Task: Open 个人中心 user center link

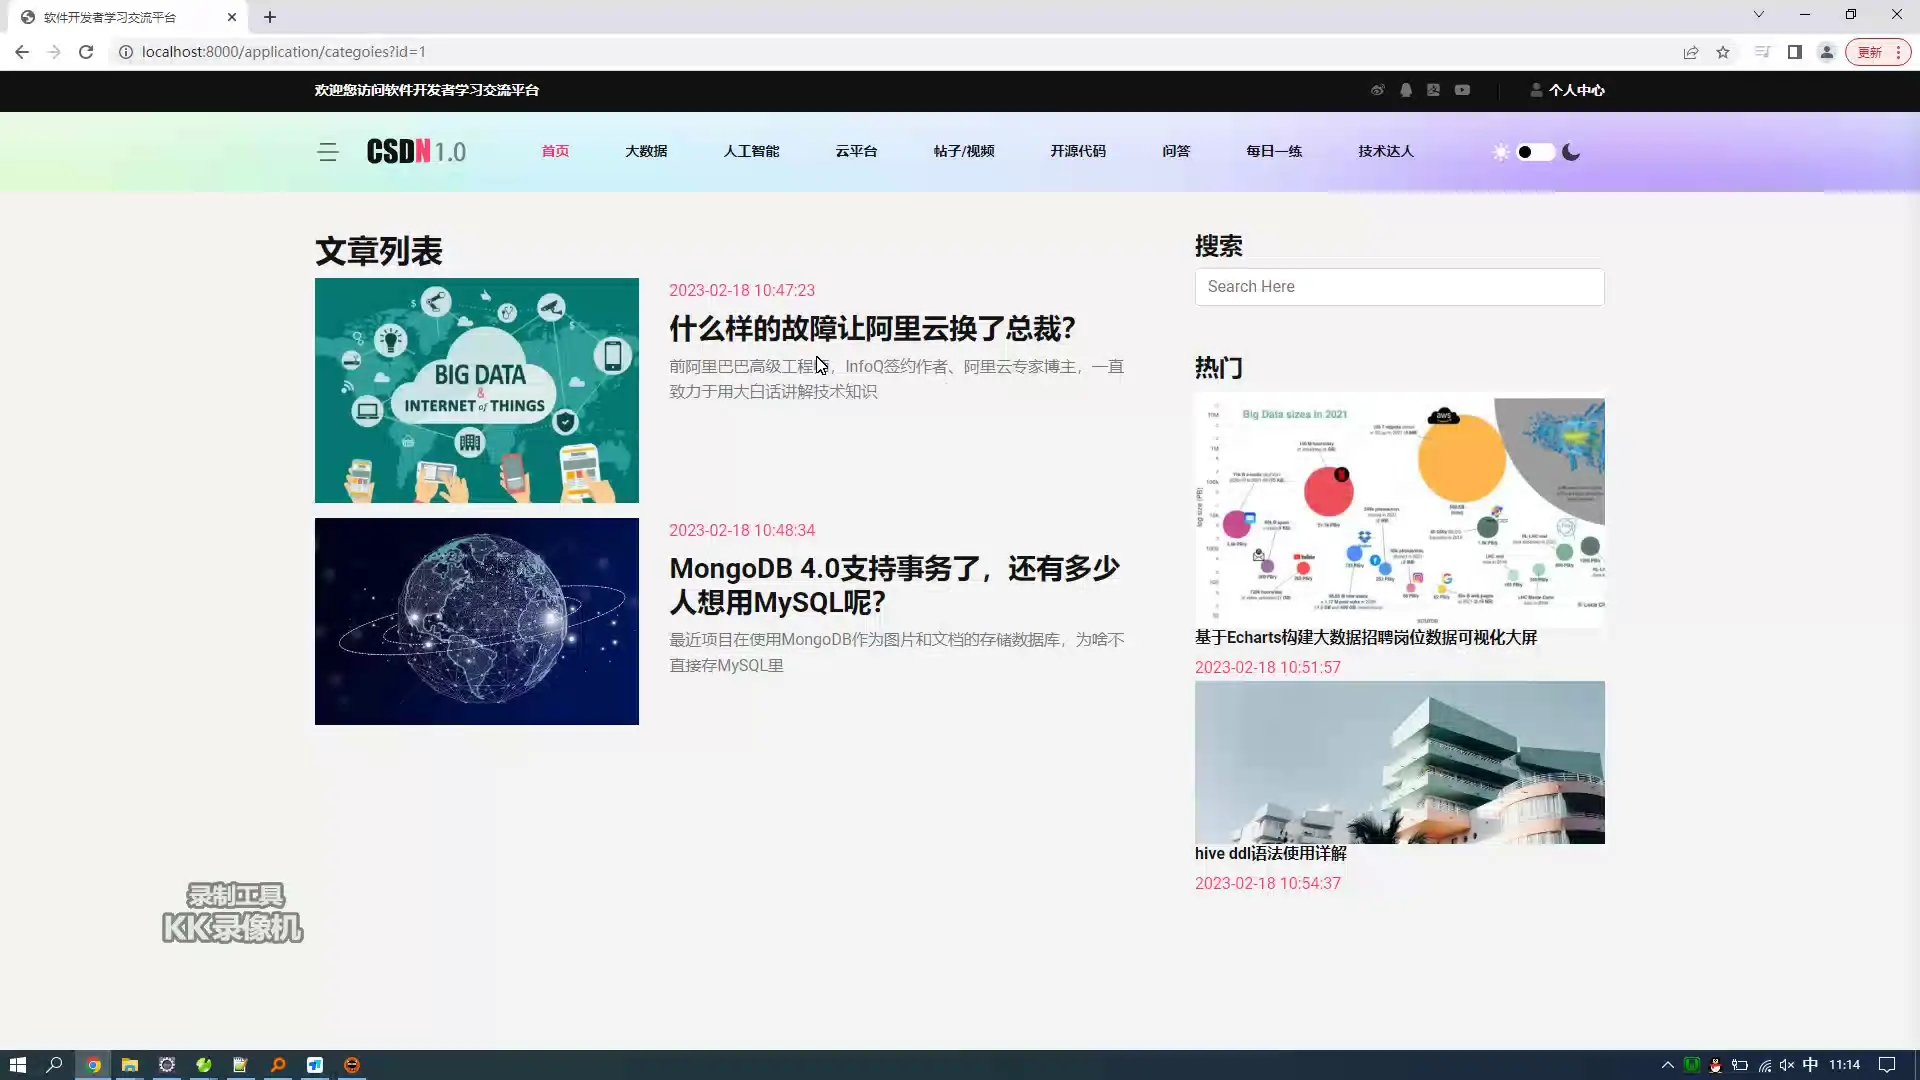Action: coord(1575,90)
